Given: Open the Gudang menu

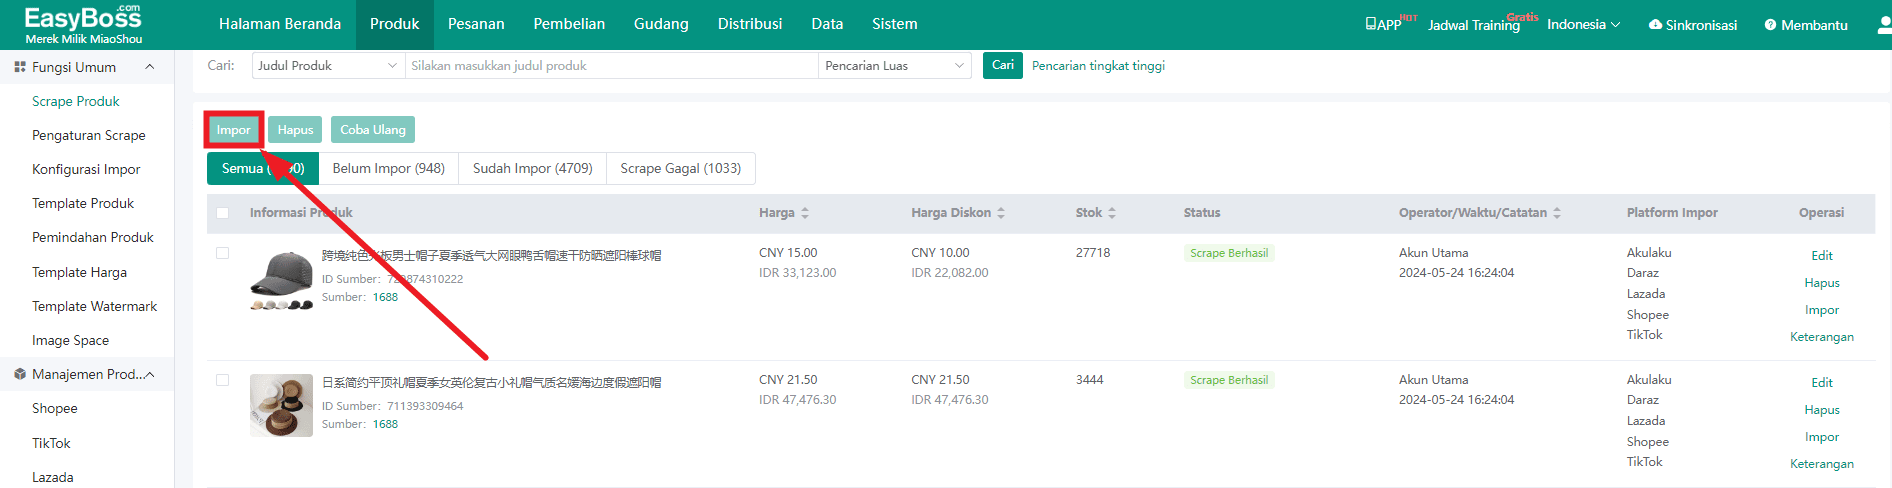Looking at the screenshot, I should (661, 24).
